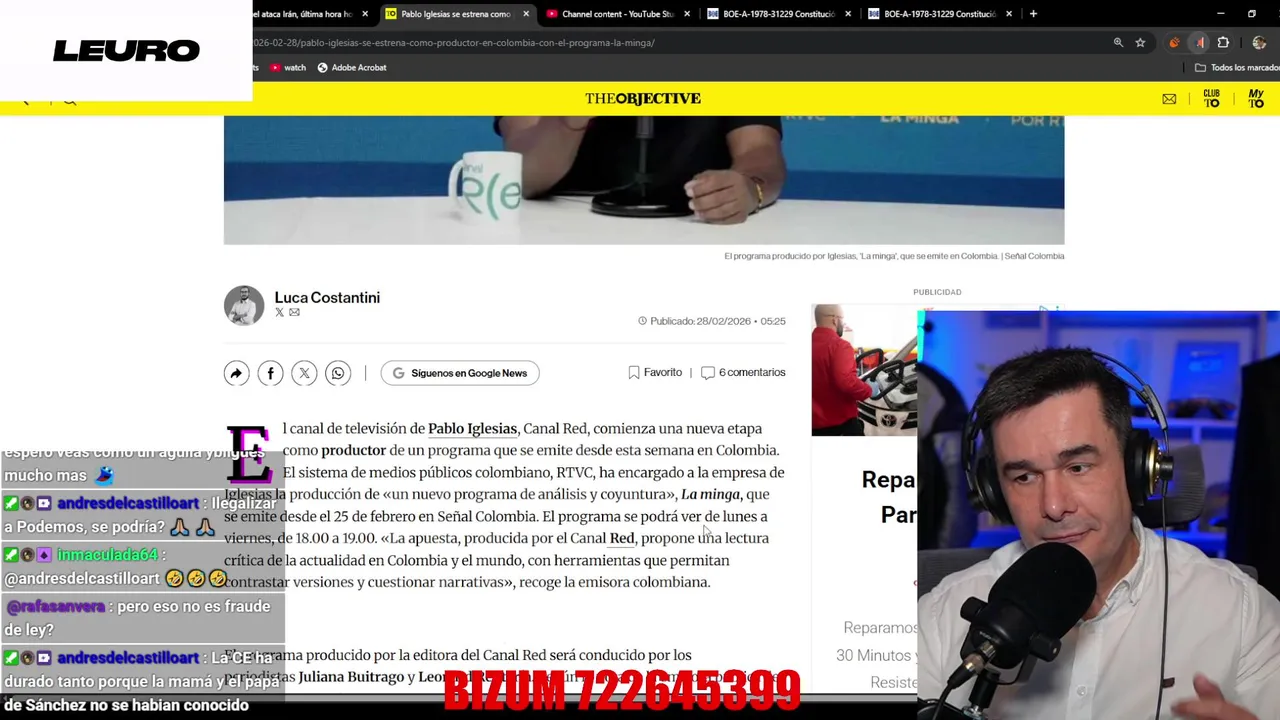Click chat username inmaculada64

click(107, 554)
